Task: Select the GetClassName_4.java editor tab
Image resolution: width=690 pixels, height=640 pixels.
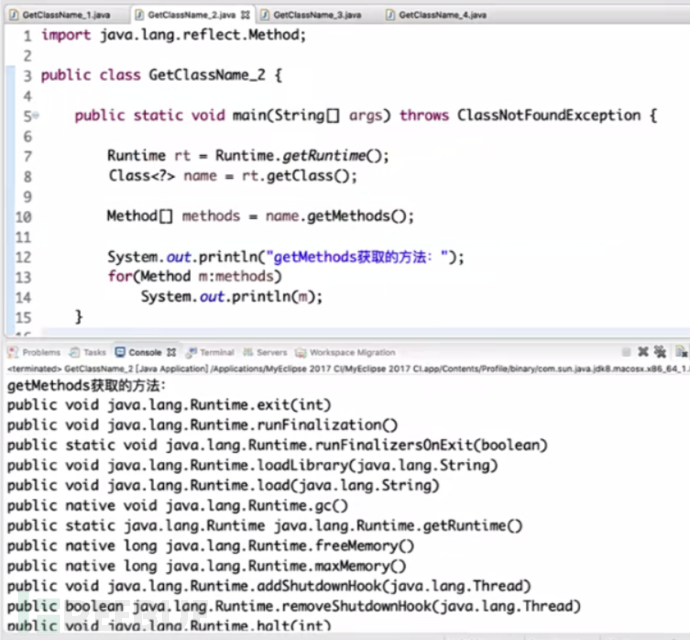Action: click(x=440, y=16)
